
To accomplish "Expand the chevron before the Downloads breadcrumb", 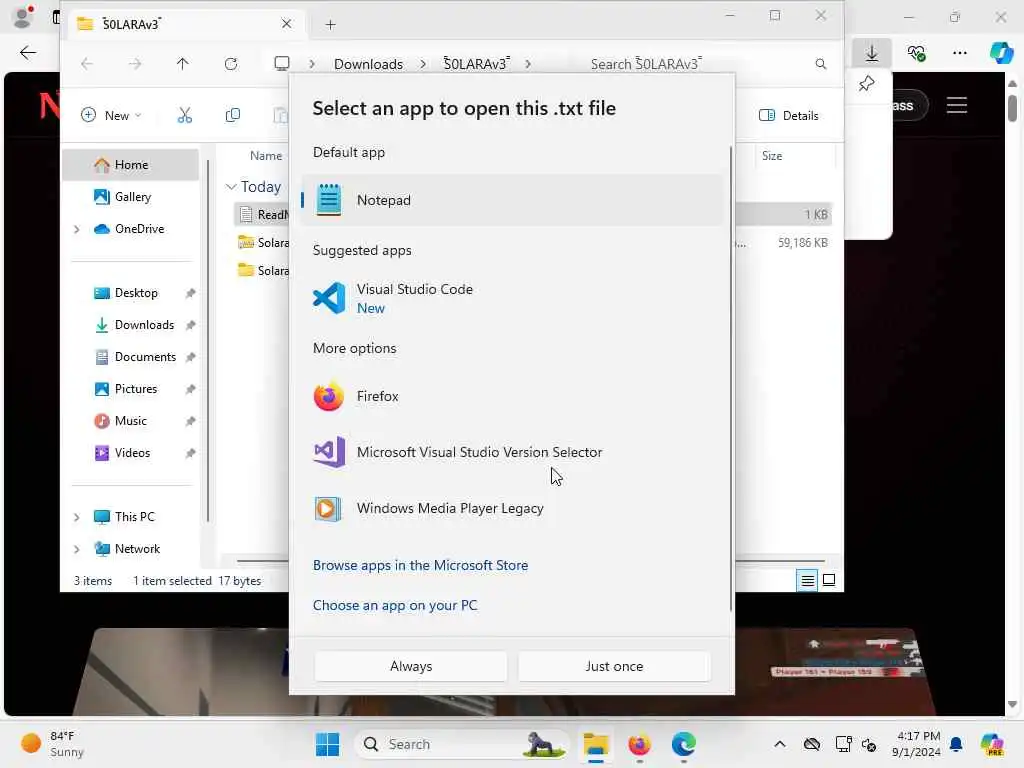I will coord(312,64).
